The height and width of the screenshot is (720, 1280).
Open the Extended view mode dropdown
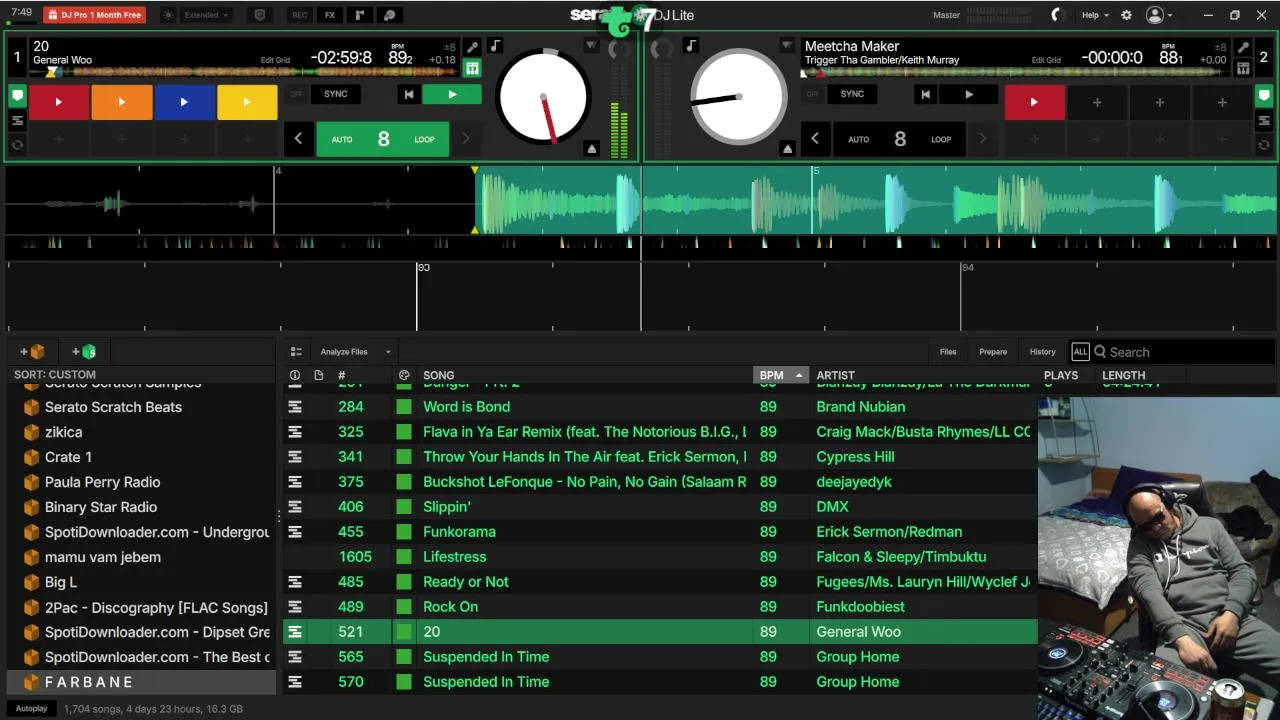[208, 15]
